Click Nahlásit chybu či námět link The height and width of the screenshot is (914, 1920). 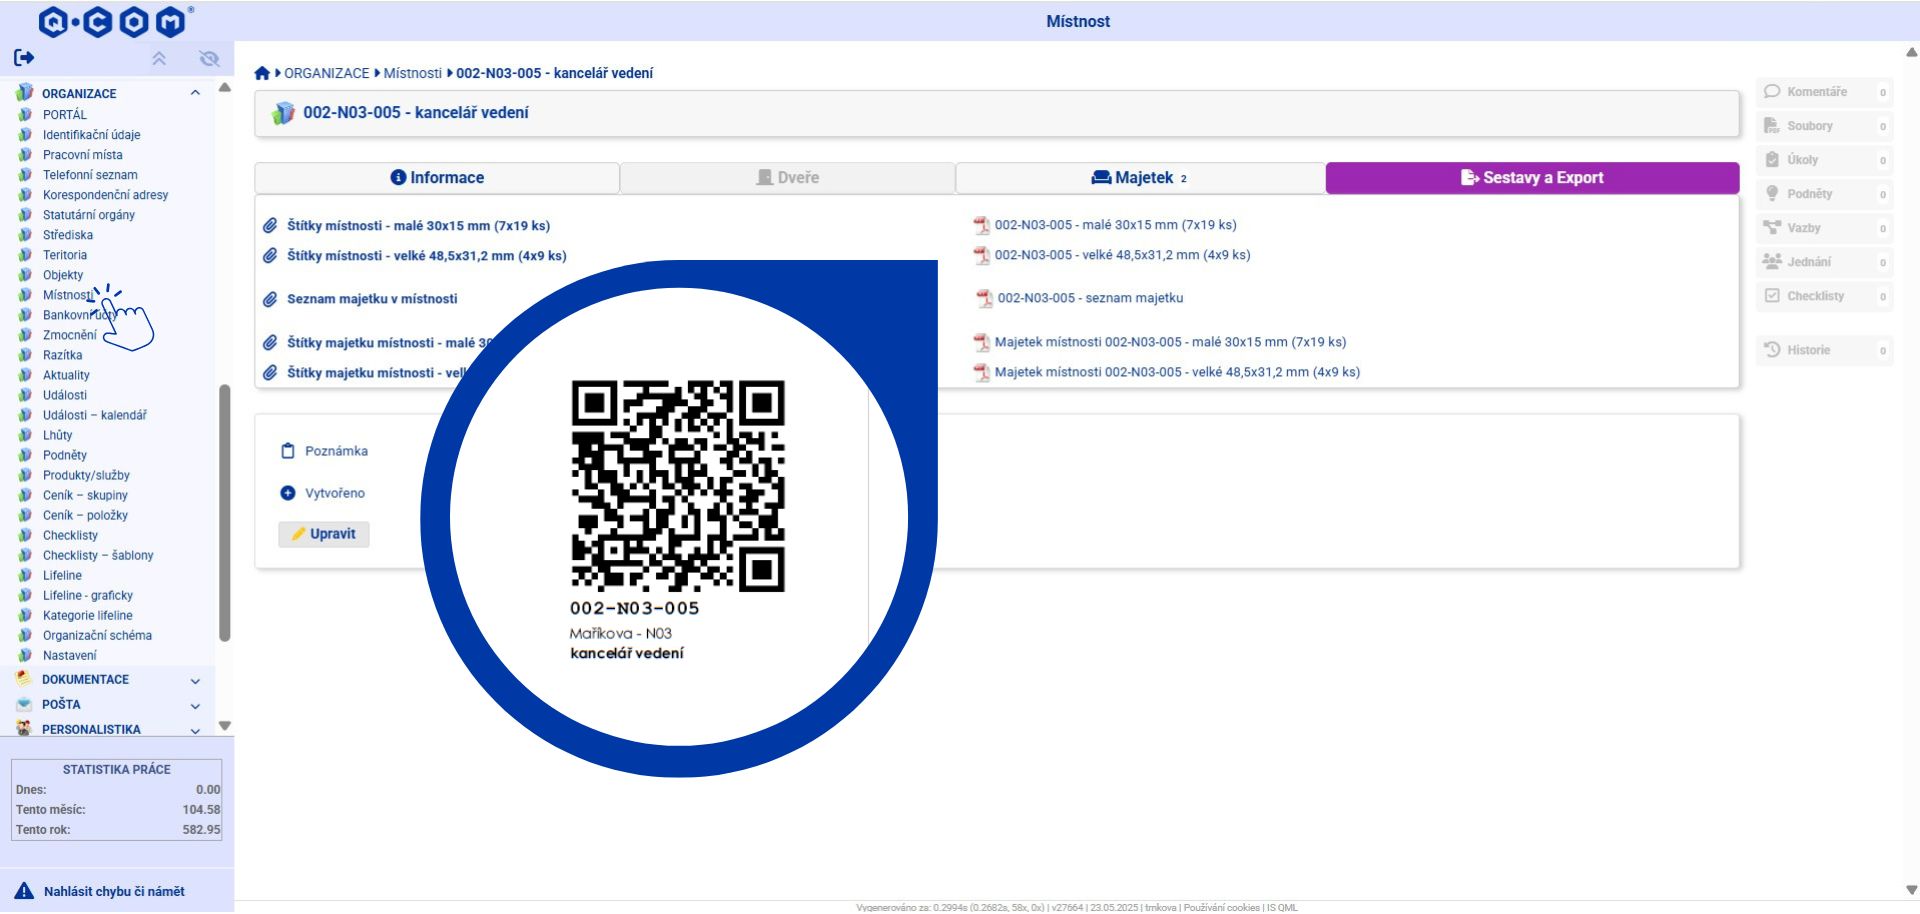114,891
